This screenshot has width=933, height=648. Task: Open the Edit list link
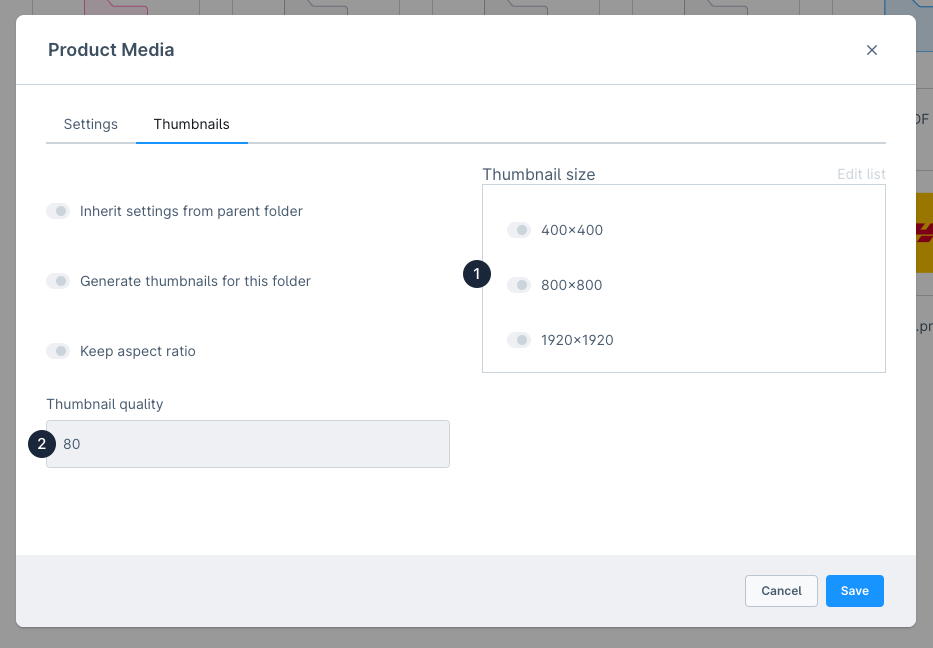pos(861,174)
